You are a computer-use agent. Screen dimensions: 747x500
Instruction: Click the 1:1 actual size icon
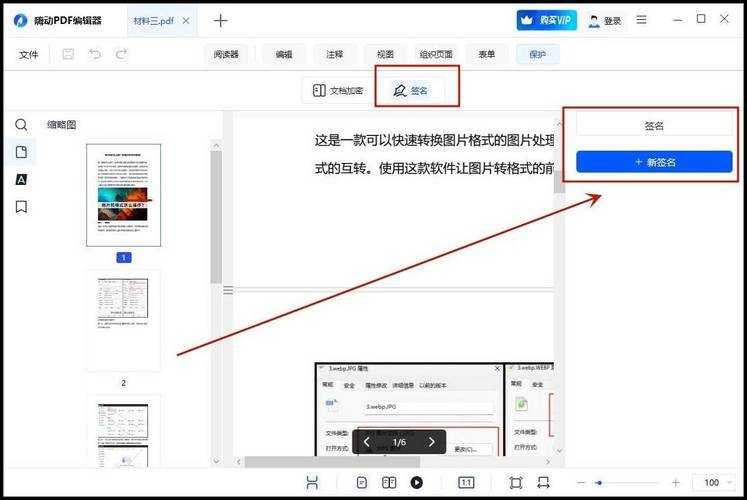(466, 482)
